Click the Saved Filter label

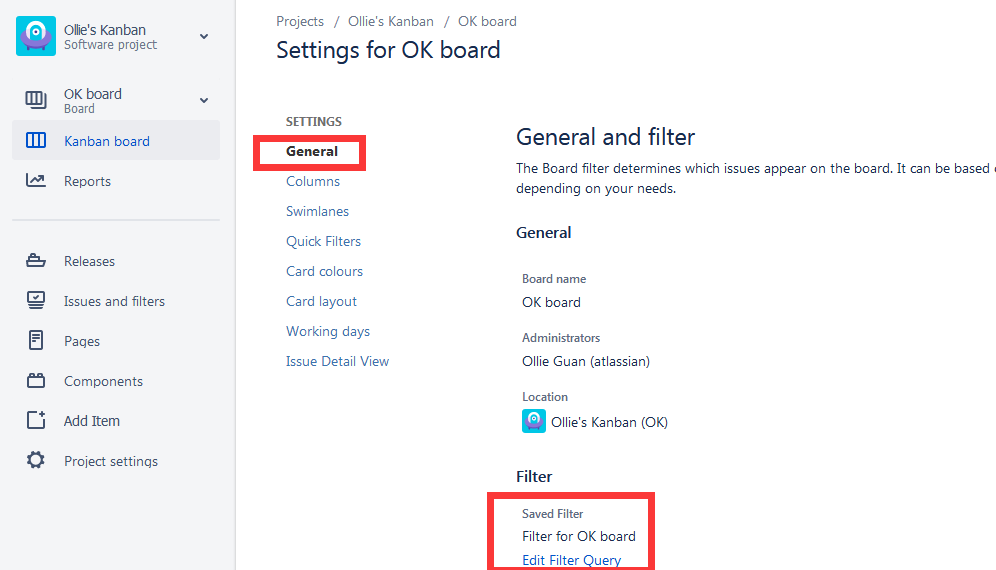pos(553,513)
